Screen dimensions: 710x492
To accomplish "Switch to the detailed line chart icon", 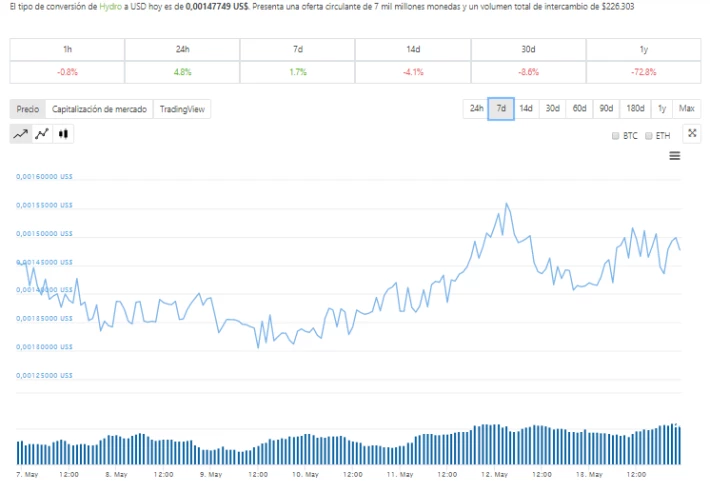I will pyautogui.click(x=42, y=134).
